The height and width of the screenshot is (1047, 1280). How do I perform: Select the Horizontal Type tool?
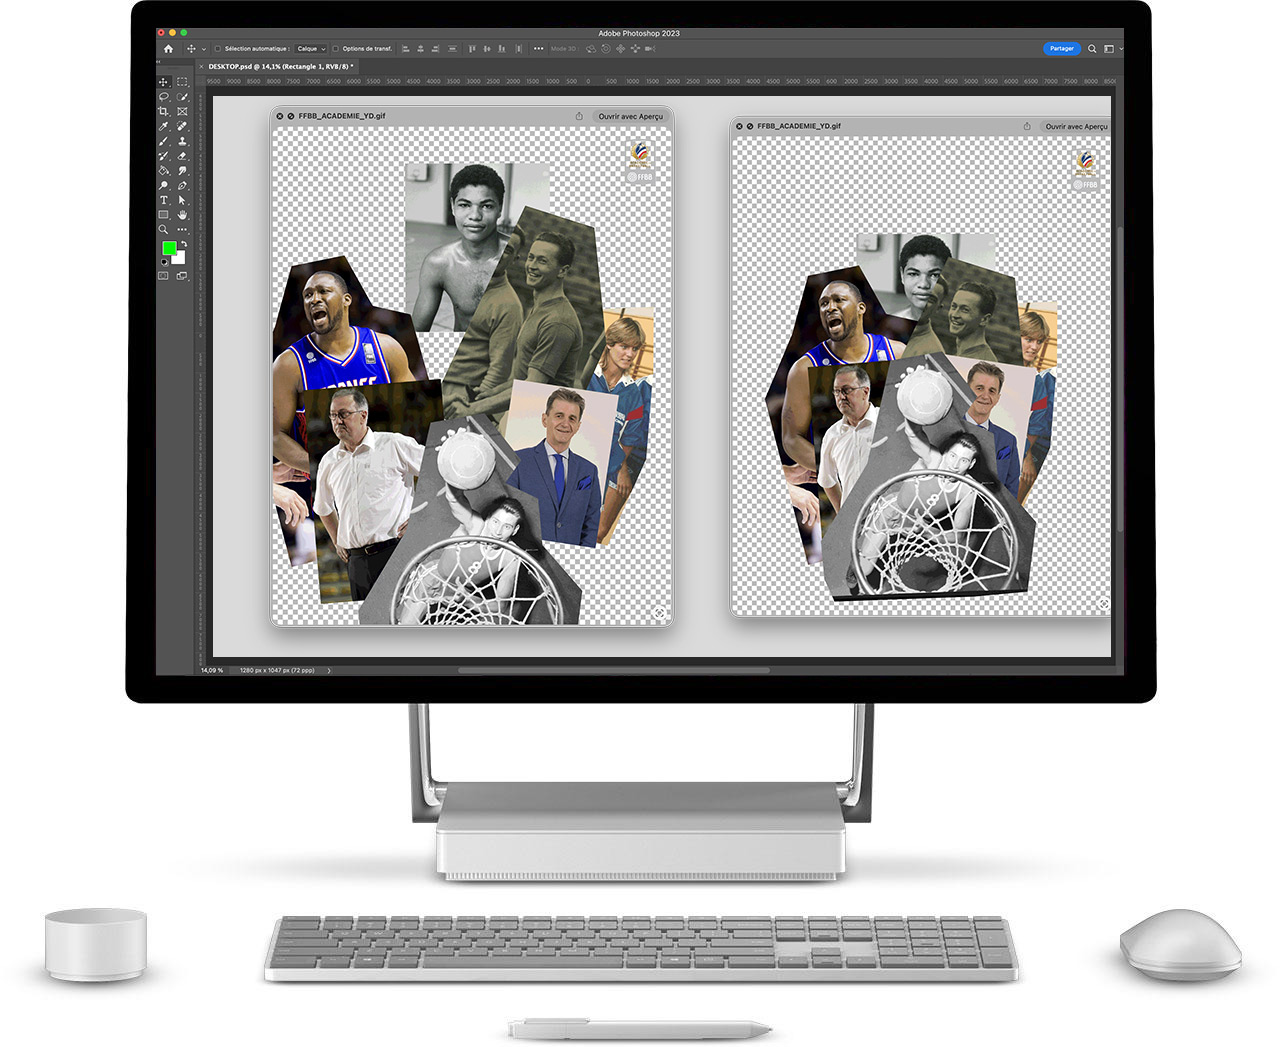tap(164, 200)
